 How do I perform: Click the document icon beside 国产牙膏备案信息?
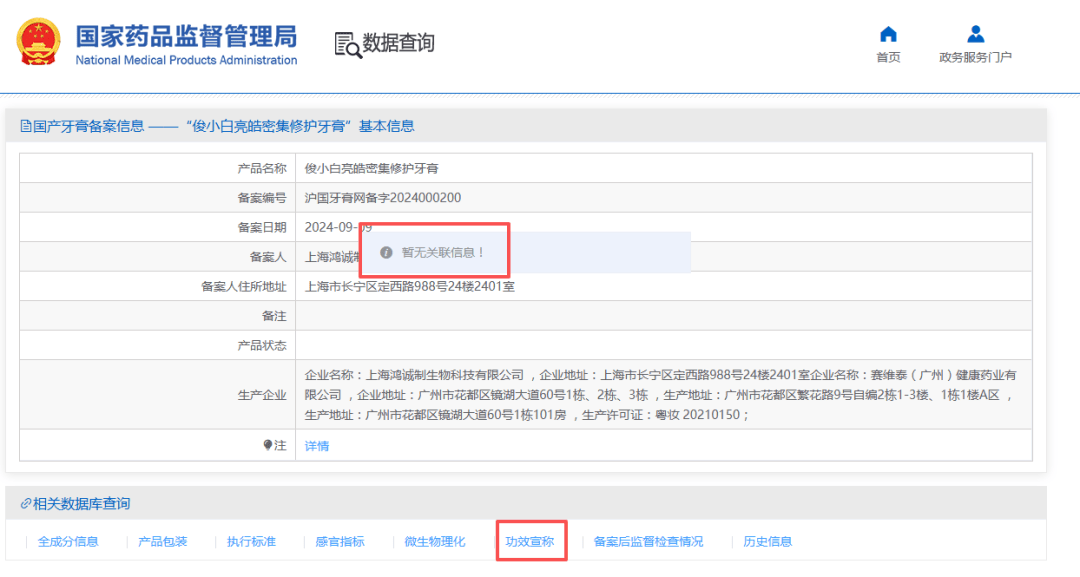pos(25,126)
